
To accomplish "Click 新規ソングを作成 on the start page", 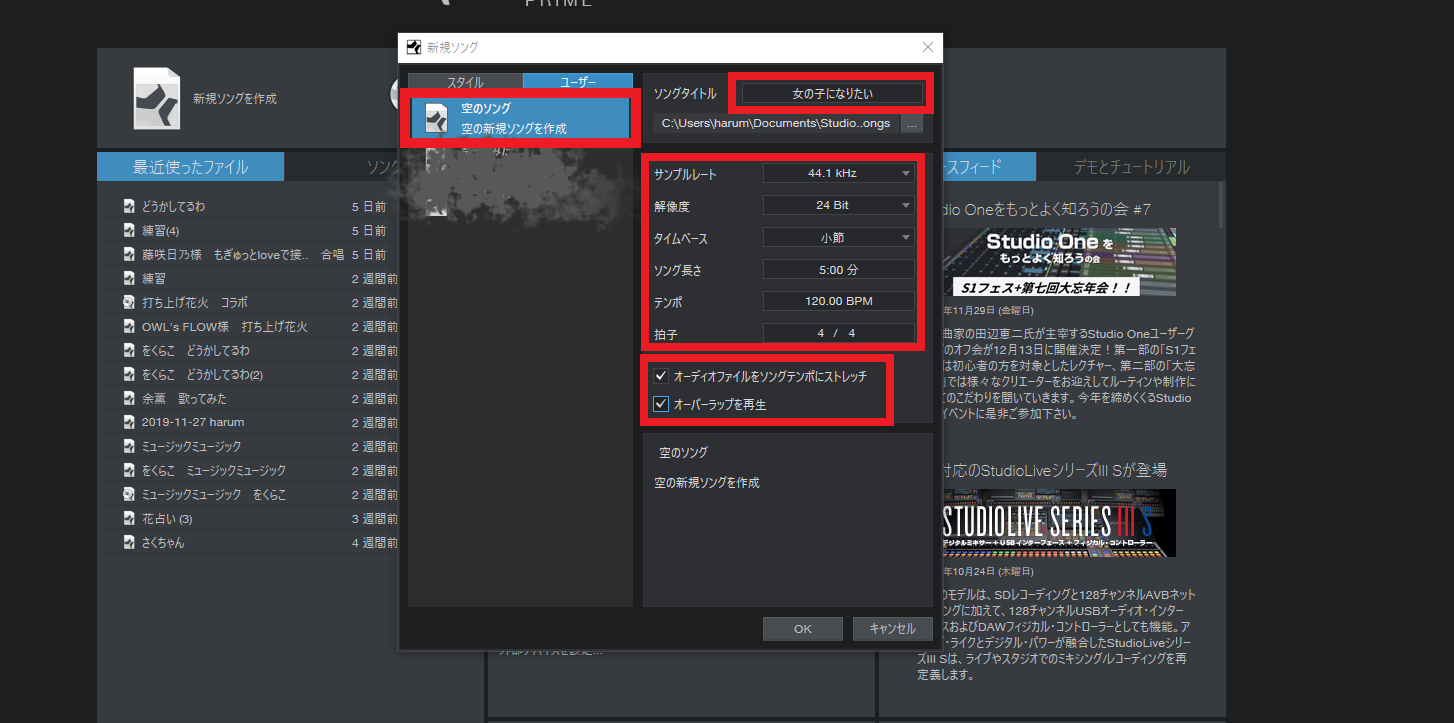I will [x=235, y=99].
